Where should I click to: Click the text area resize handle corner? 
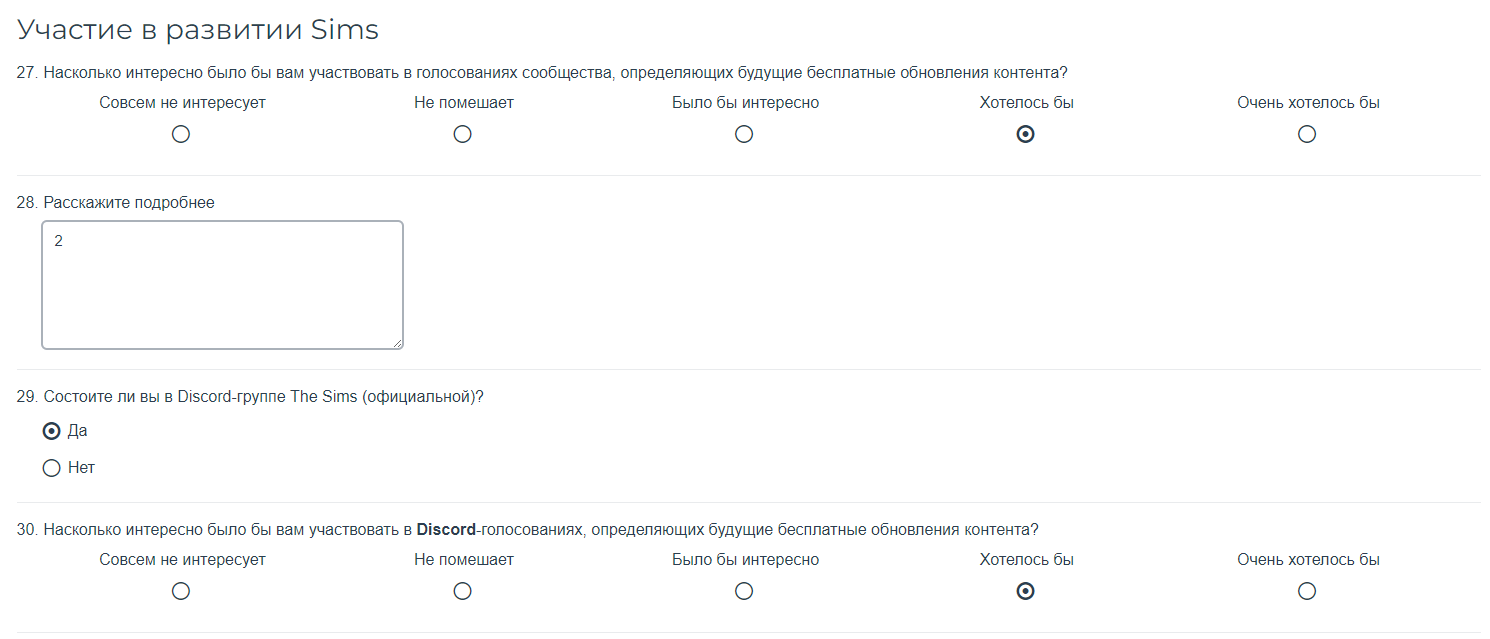397,343
